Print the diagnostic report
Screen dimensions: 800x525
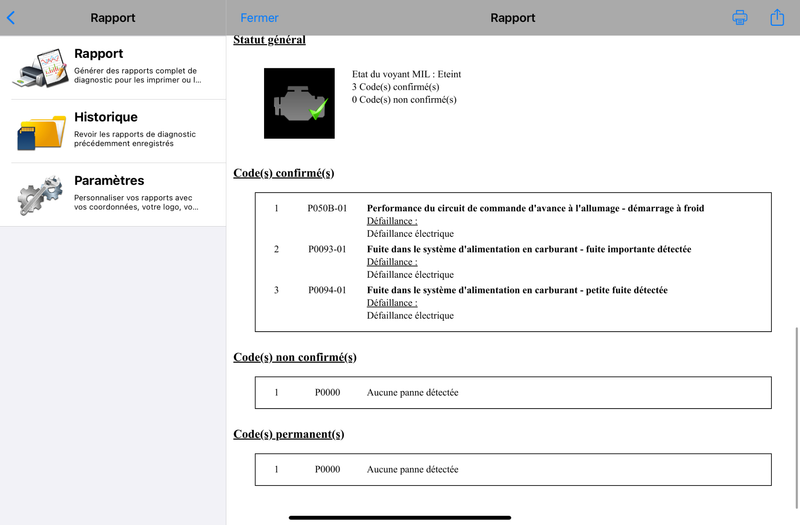coord(739,18)
